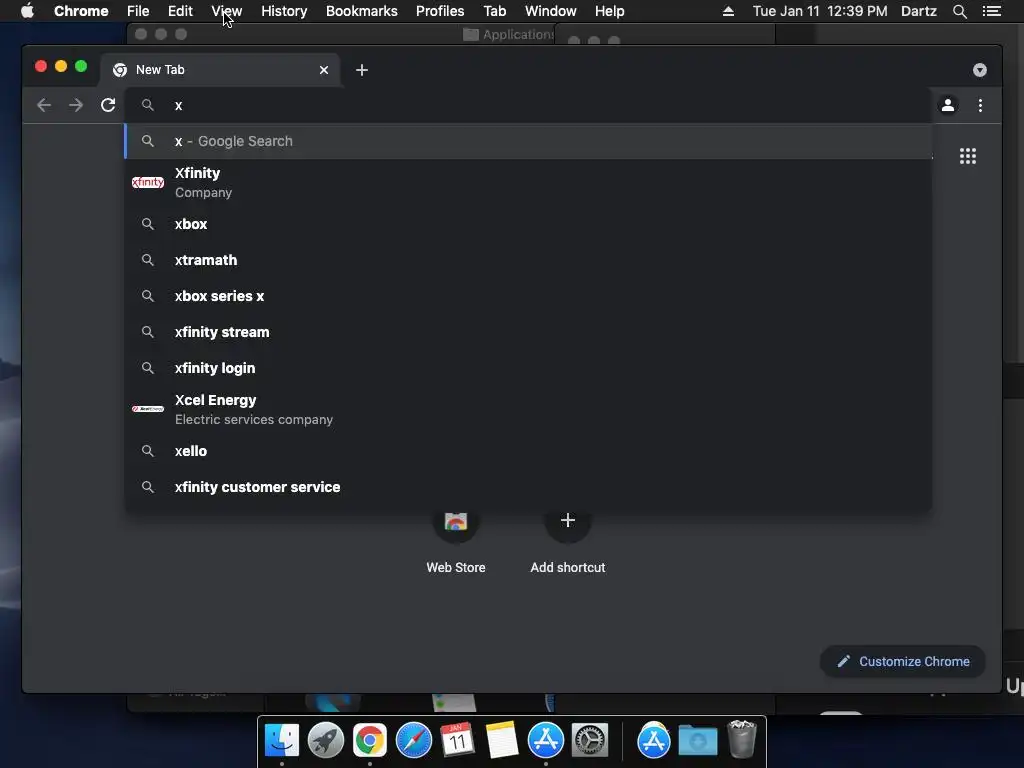Pick the xbox suggestion

[x=528, y=224]
